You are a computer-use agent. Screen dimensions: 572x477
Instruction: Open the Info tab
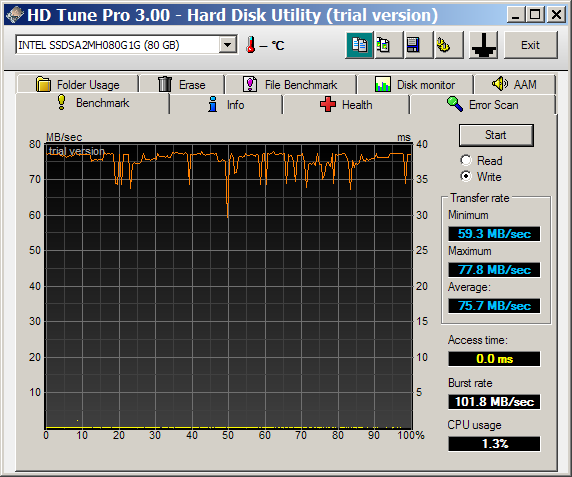(x=226, y=105)
